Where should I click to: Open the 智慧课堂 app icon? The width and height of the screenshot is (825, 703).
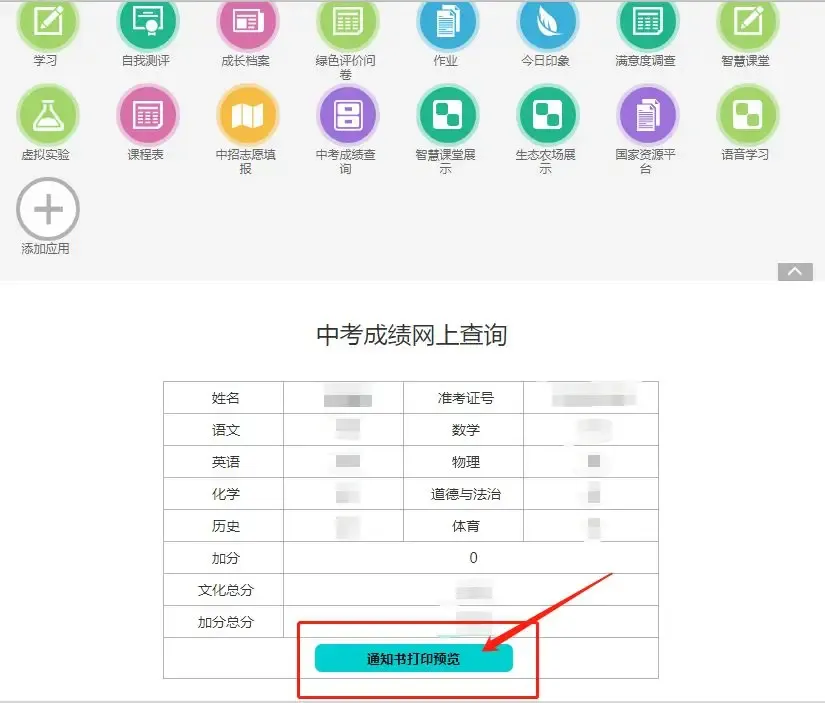[747, 22]
